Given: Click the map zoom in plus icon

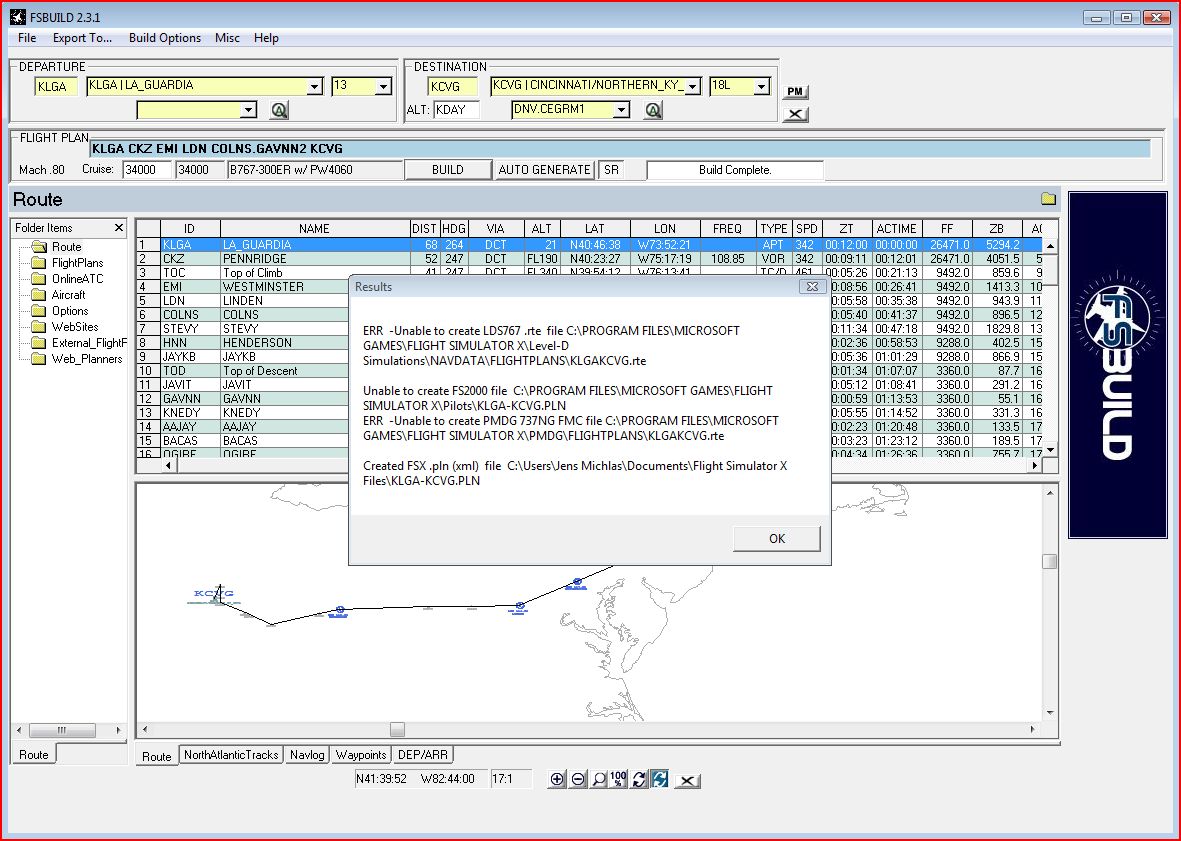Looking at the screenshot, I should (557, 779).
